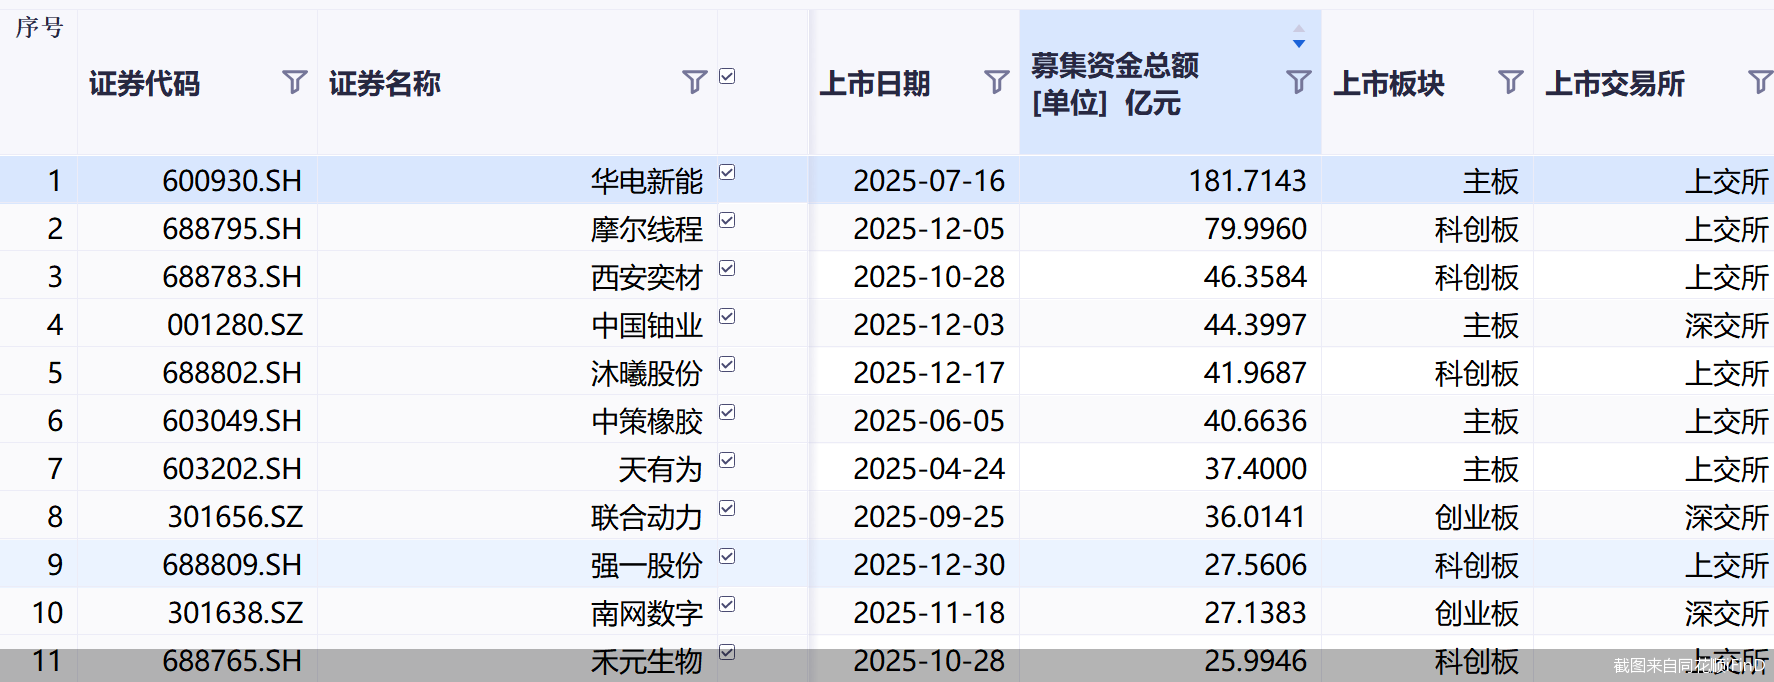Open filter on 上市日期 column
1774x682 pixels.
pyautogui.click(x=996, y=82)
